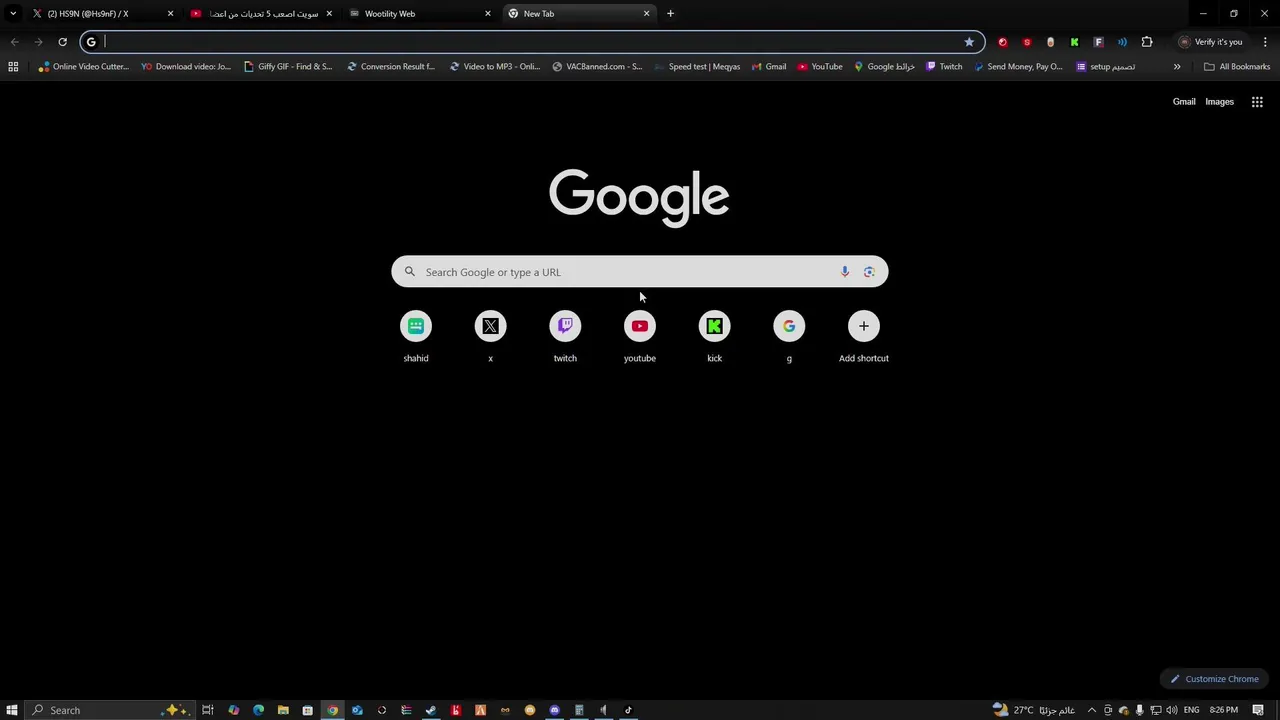The width and height of the screenshot is (1280, 720).
Task: Open the Gmail link at top right
Action: pyautogui.click(x=1184, y=102)
